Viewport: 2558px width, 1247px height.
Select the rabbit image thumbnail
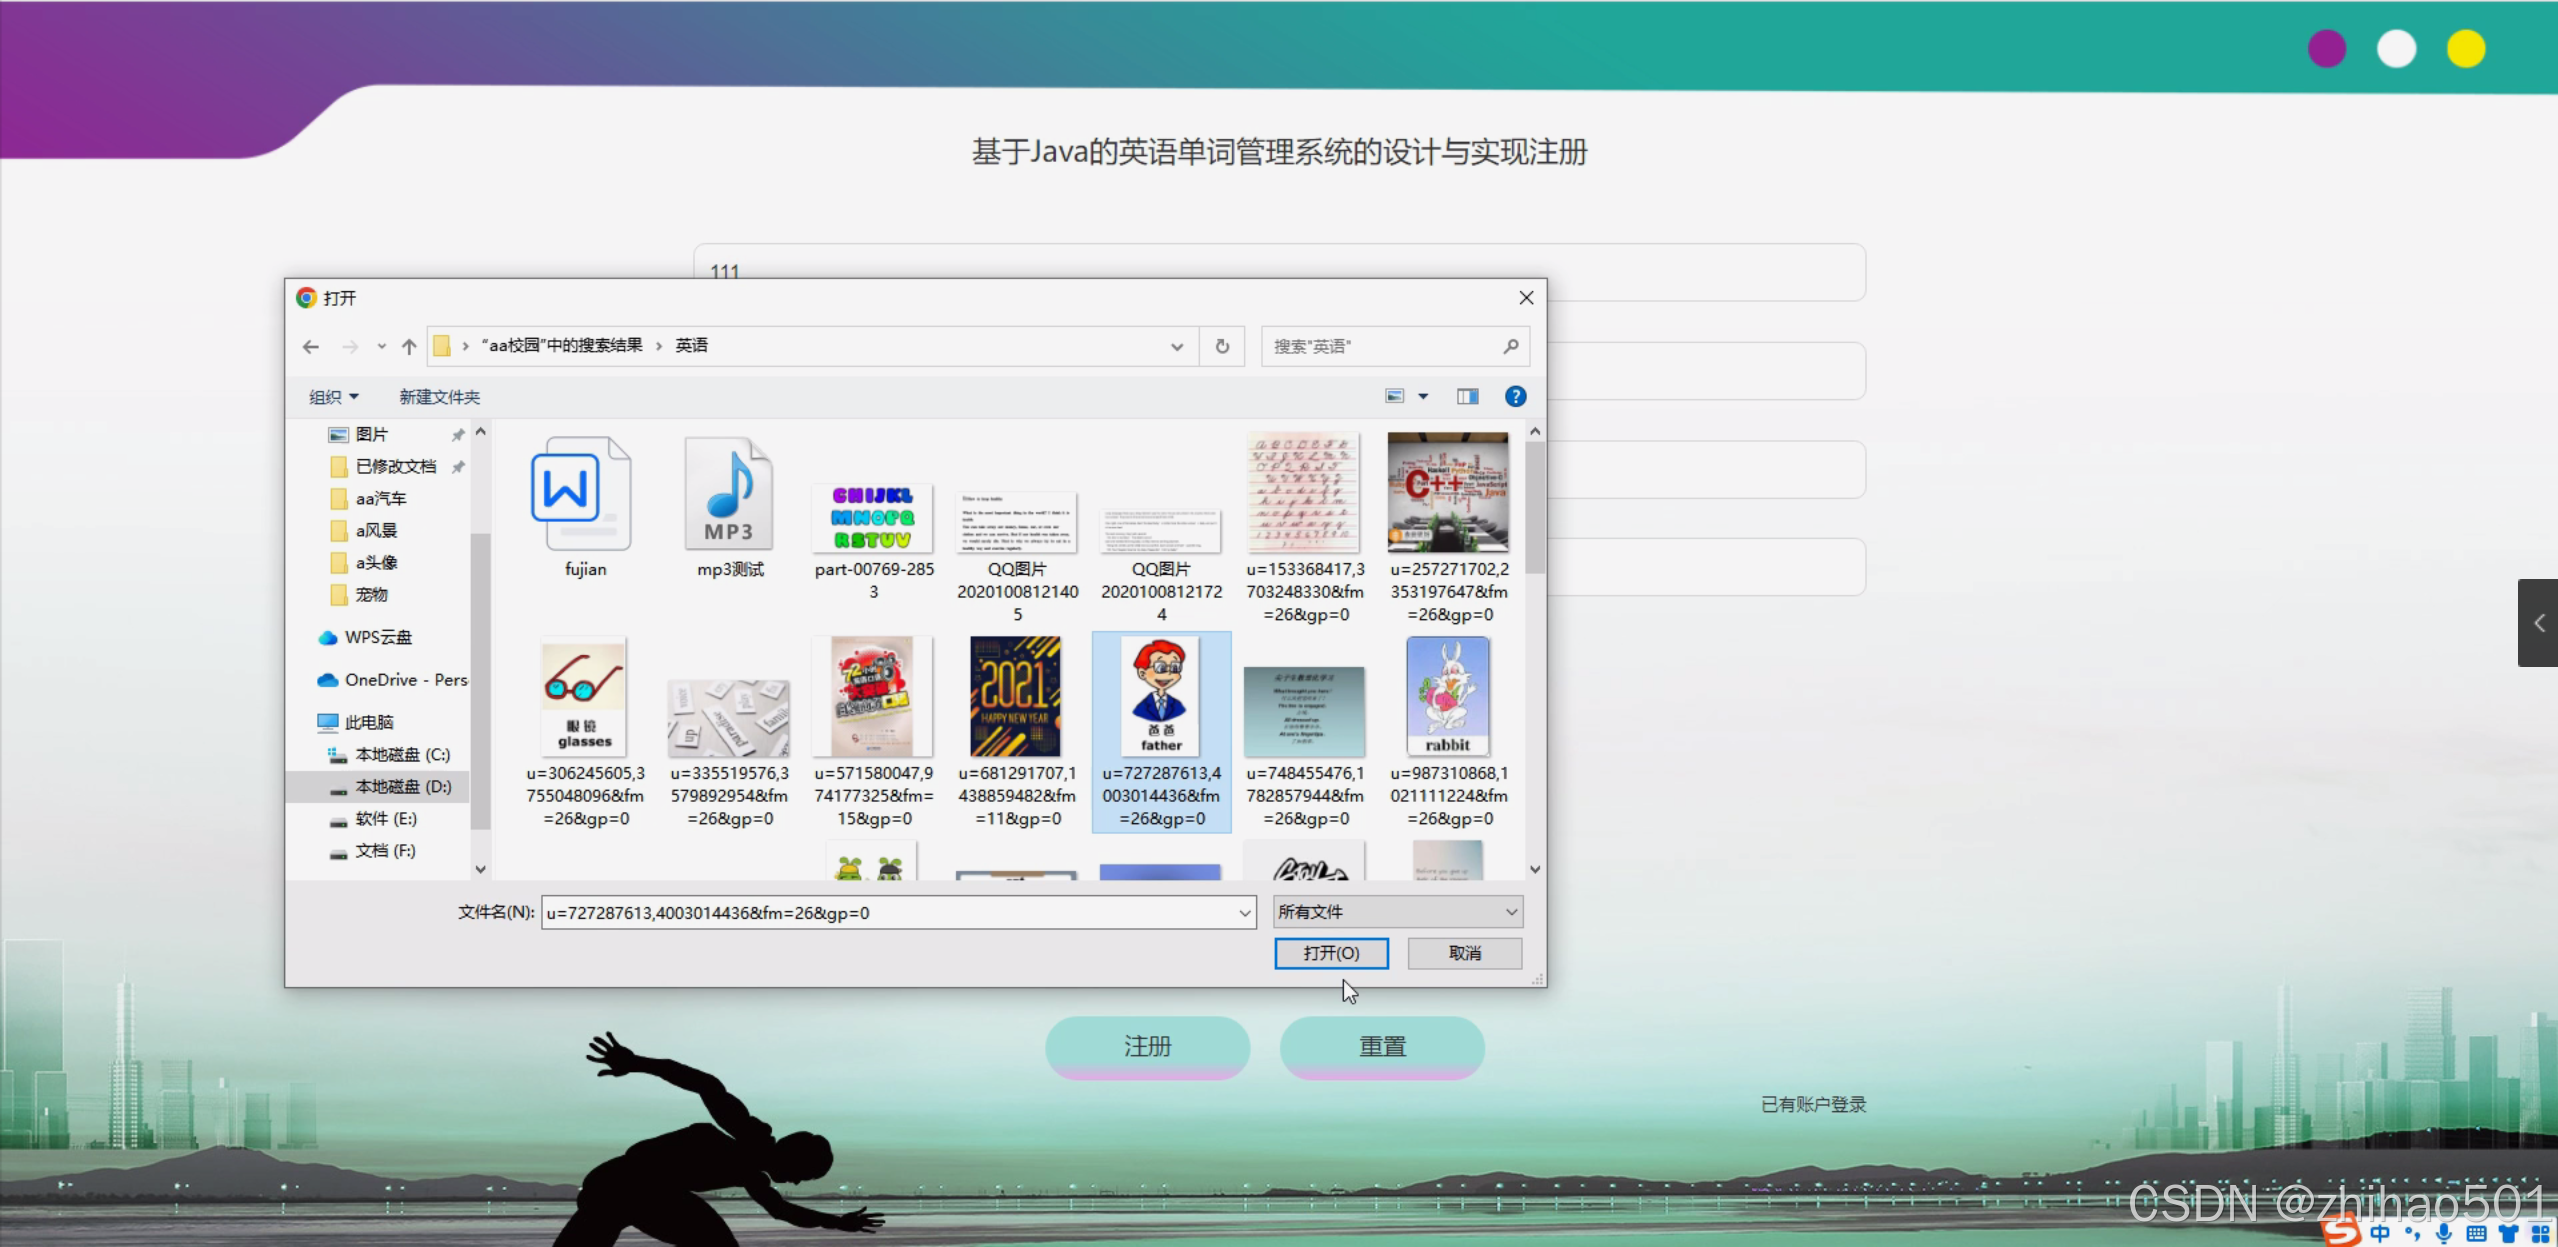pyautogui.click(x=1447, y=697)
